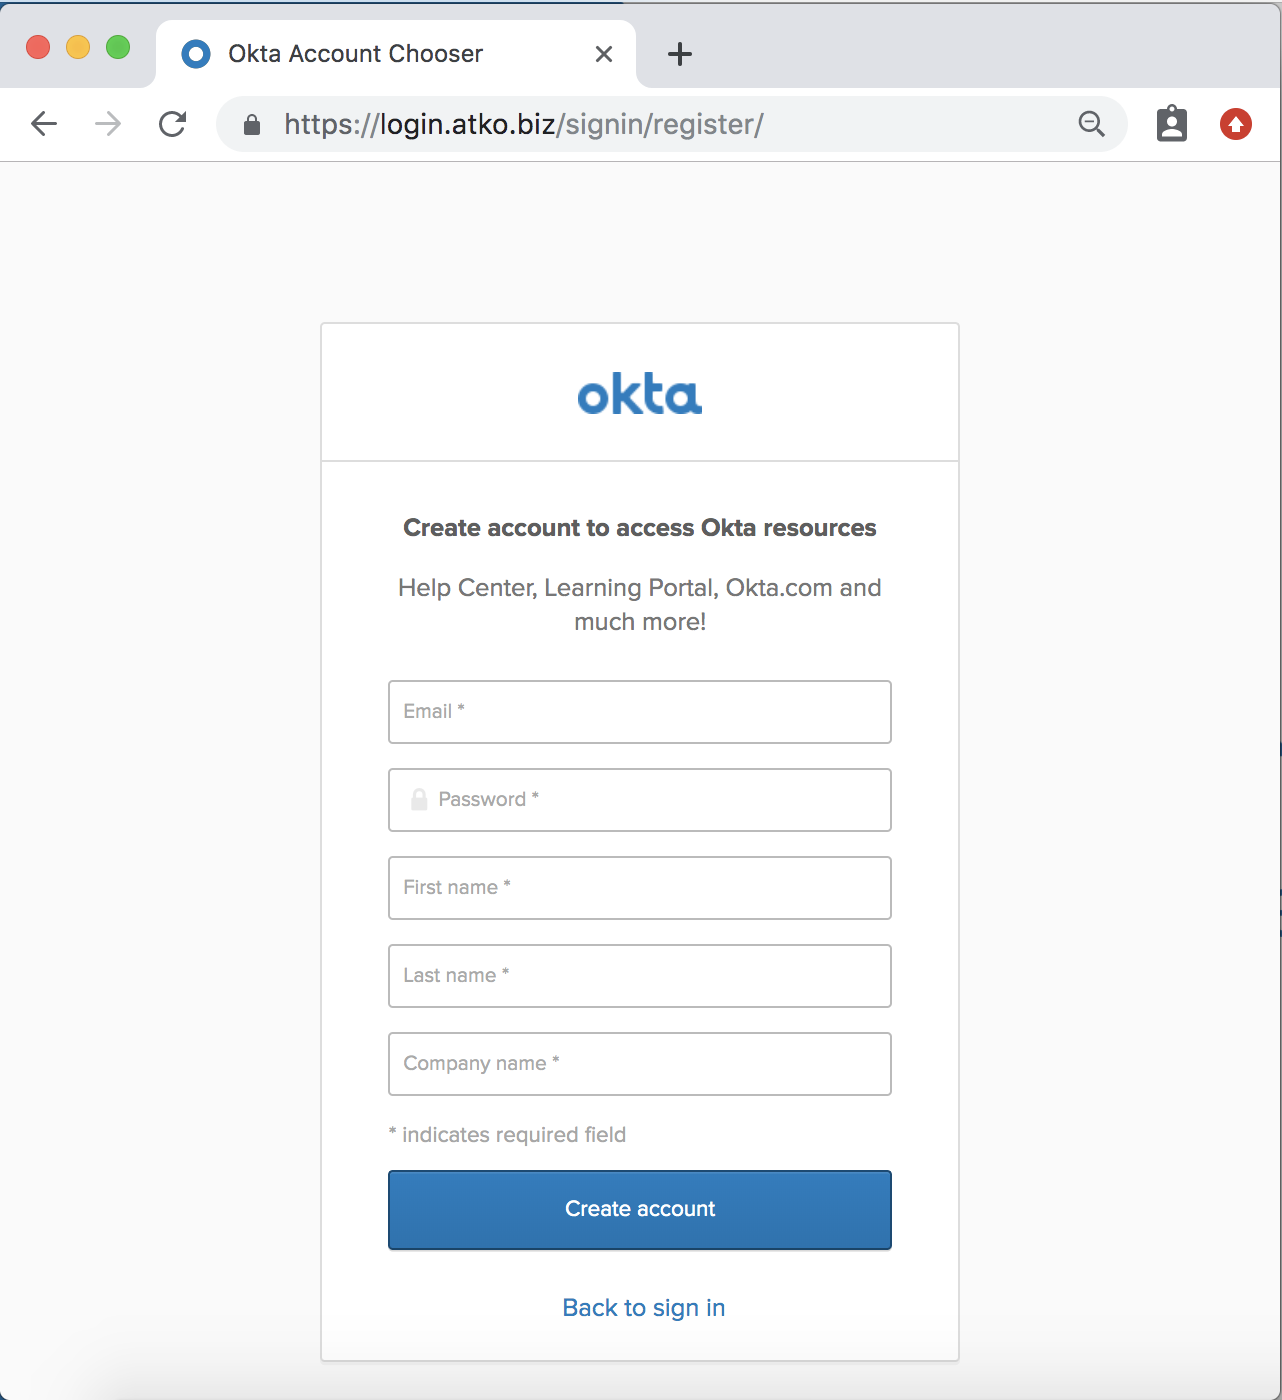The width and height of the screenshot is (1282, 1400).
Task: Click the browser forward arrow
Action: tap(106, 124)
